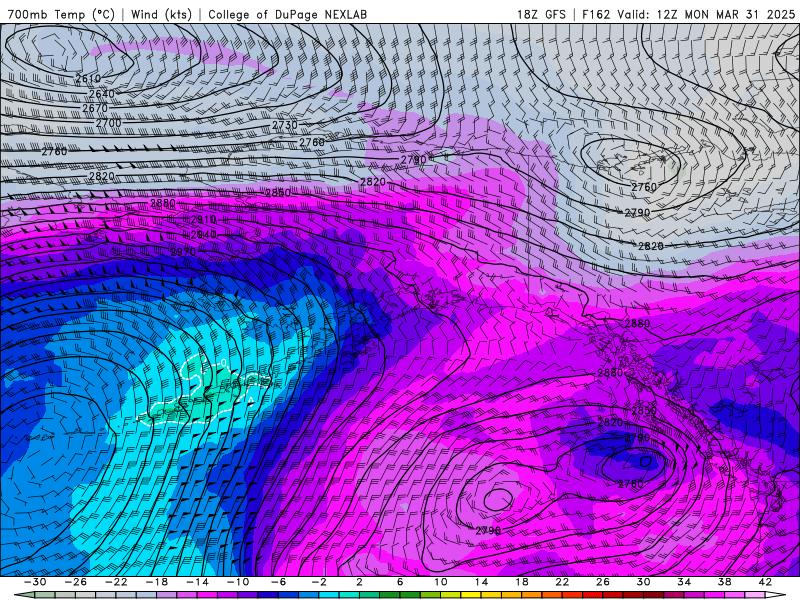Click the "700mb Temp (°C)" title text
800x600 pixels.
61,15
